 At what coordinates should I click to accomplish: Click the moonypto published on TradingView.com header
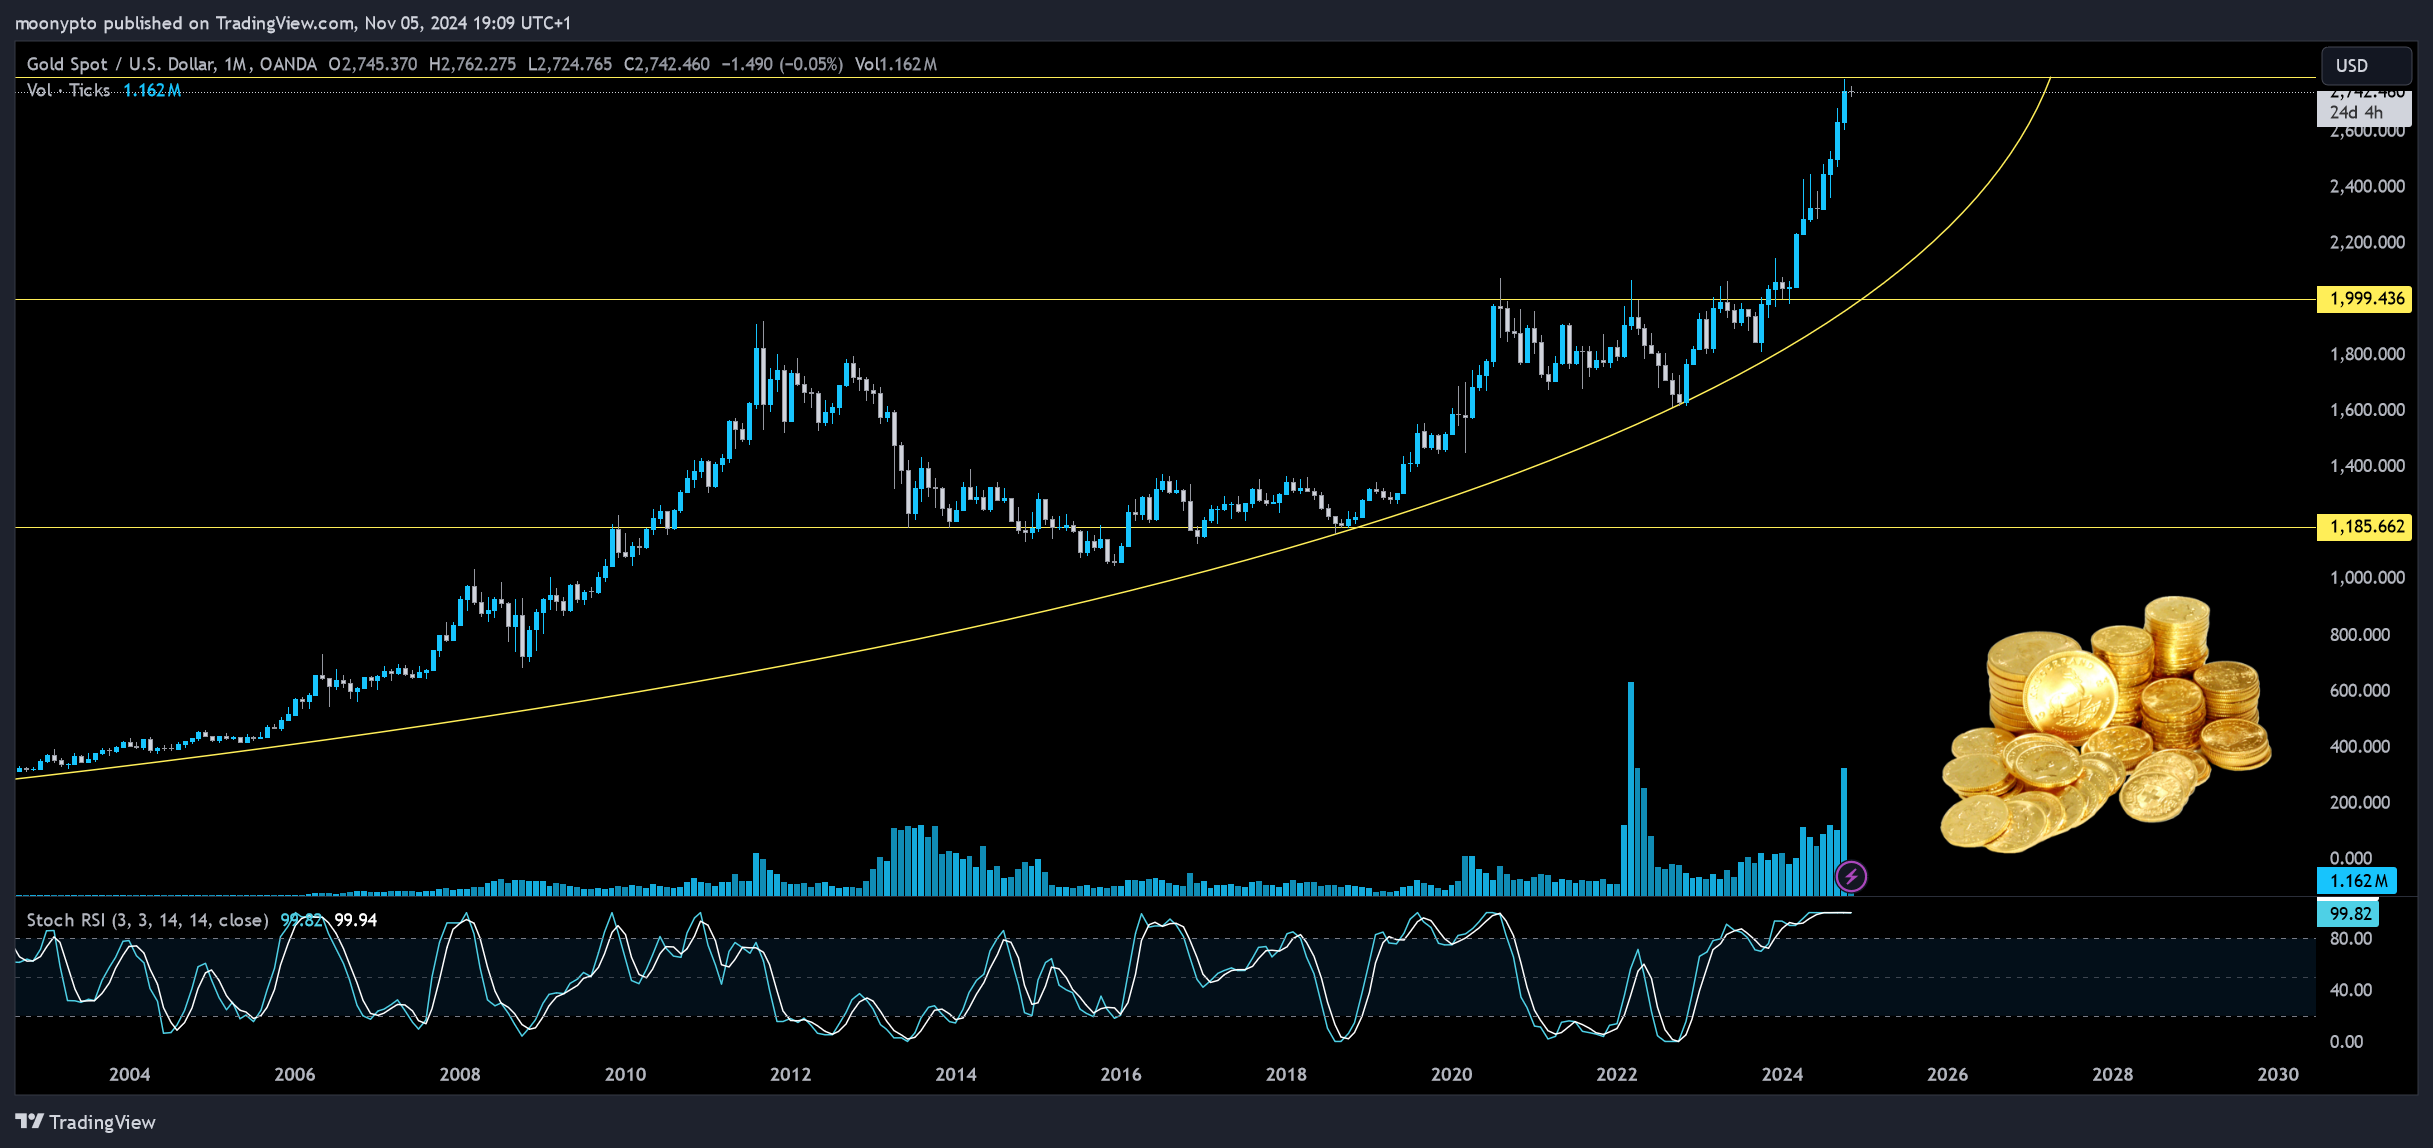292,22
